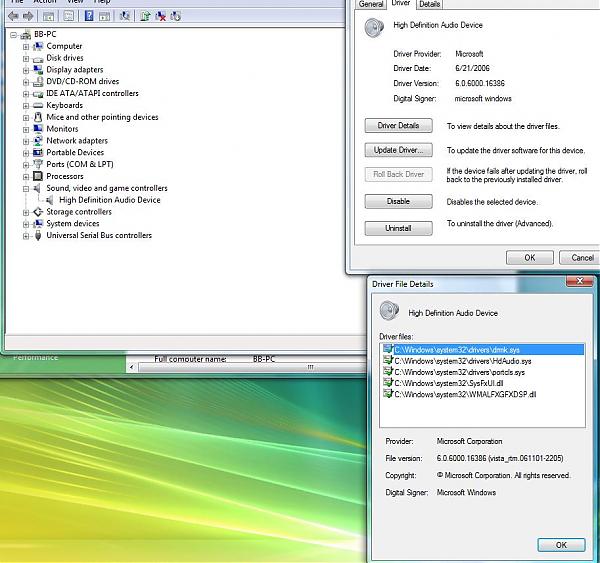
Task: Expand the Display adapters node
Action: point(26,70)
